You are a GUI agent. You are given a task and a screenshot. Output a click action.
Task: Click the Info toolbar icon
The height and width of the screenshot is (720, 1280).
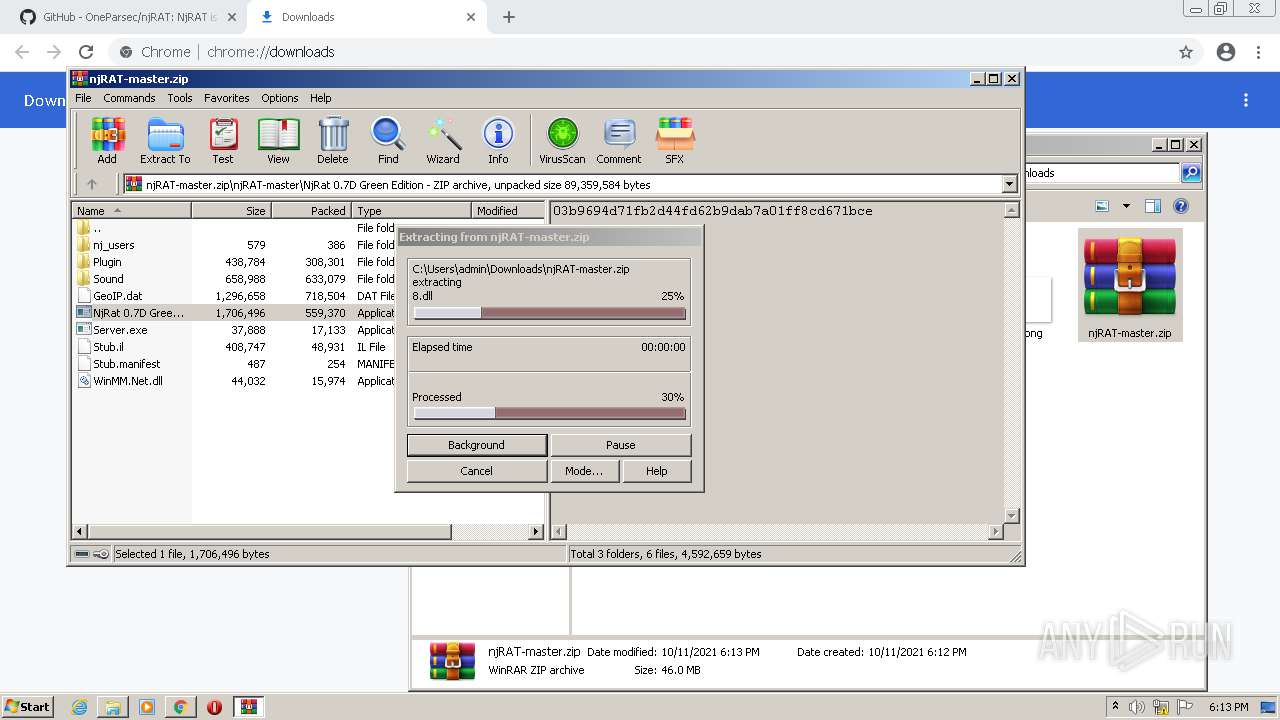coord(498,140)
